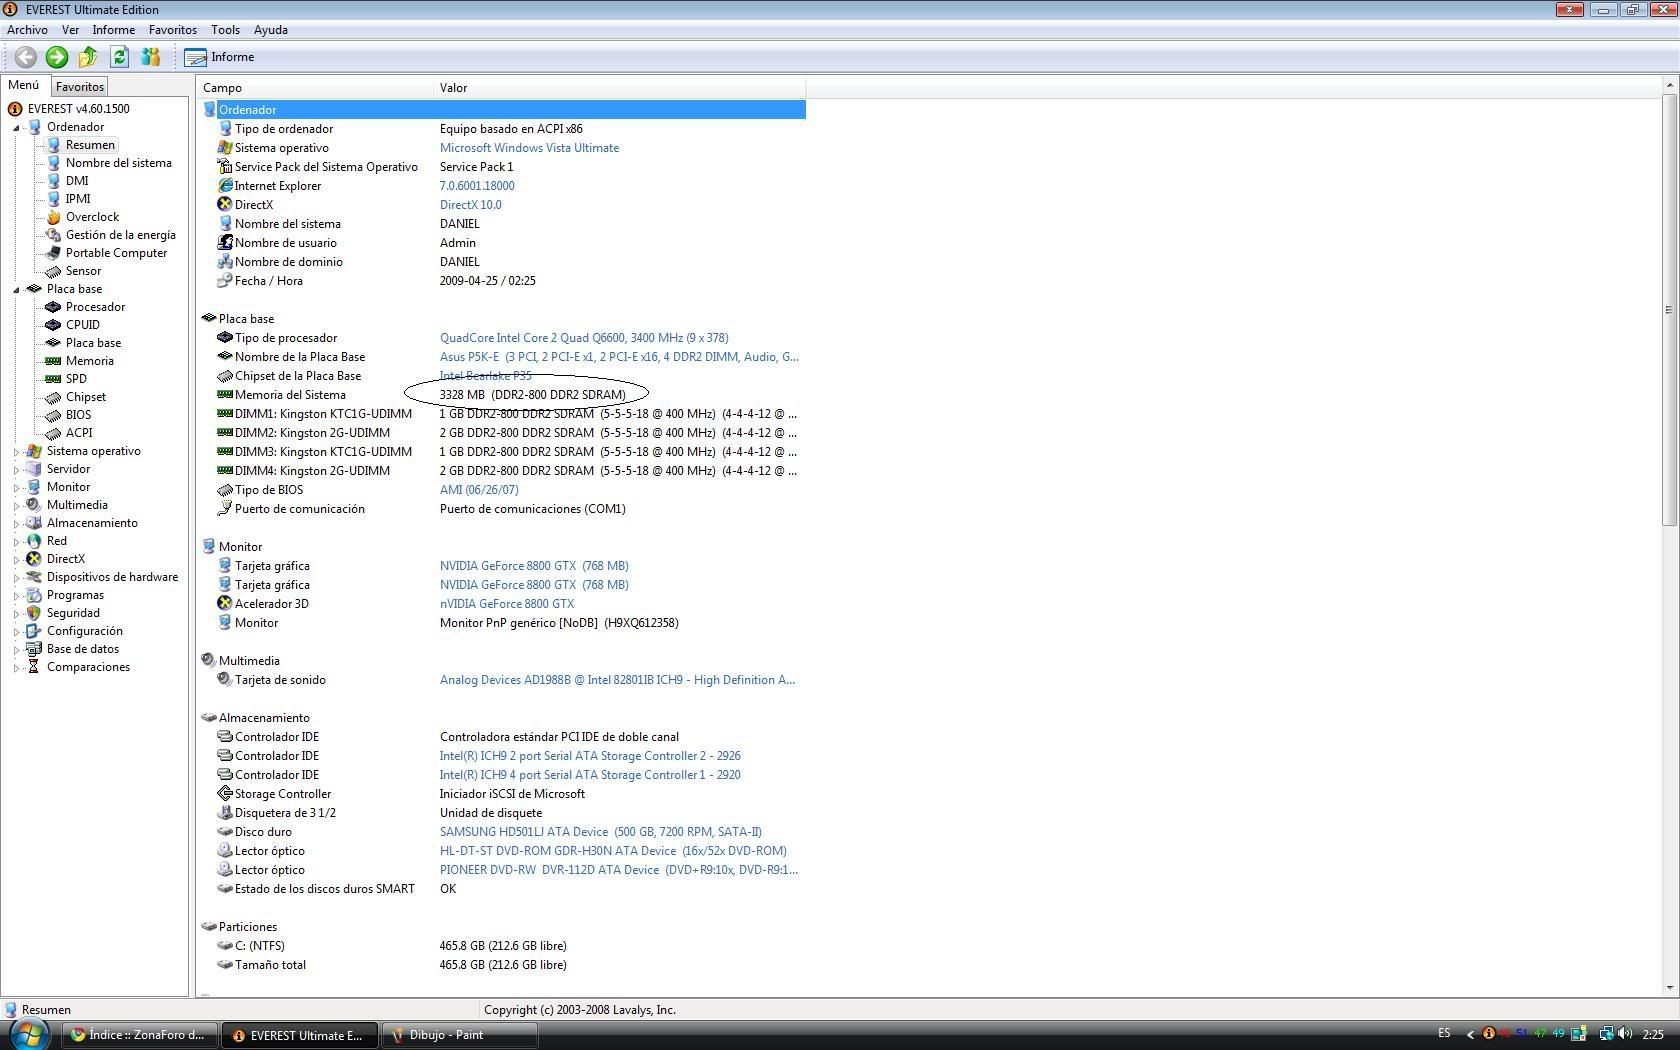The height and width of the screenshot is (1050, 1680).
Task: Click the users icon in the toolbar
Action: click(x=150, y=57)
